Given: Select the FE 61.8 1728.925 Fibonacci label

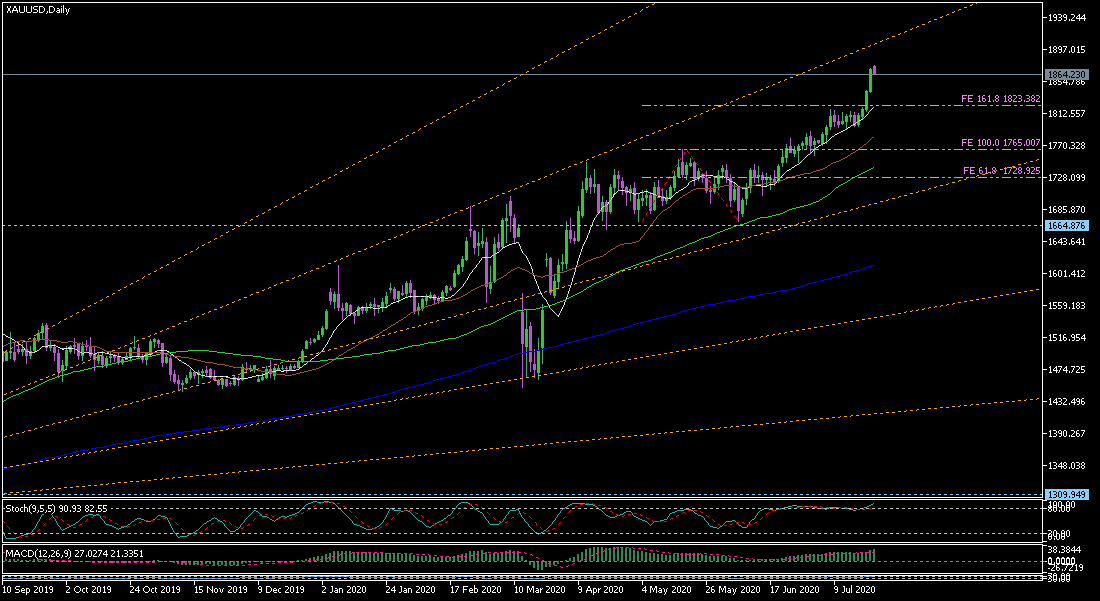Looking at the screenshot, I should 1001,170.
